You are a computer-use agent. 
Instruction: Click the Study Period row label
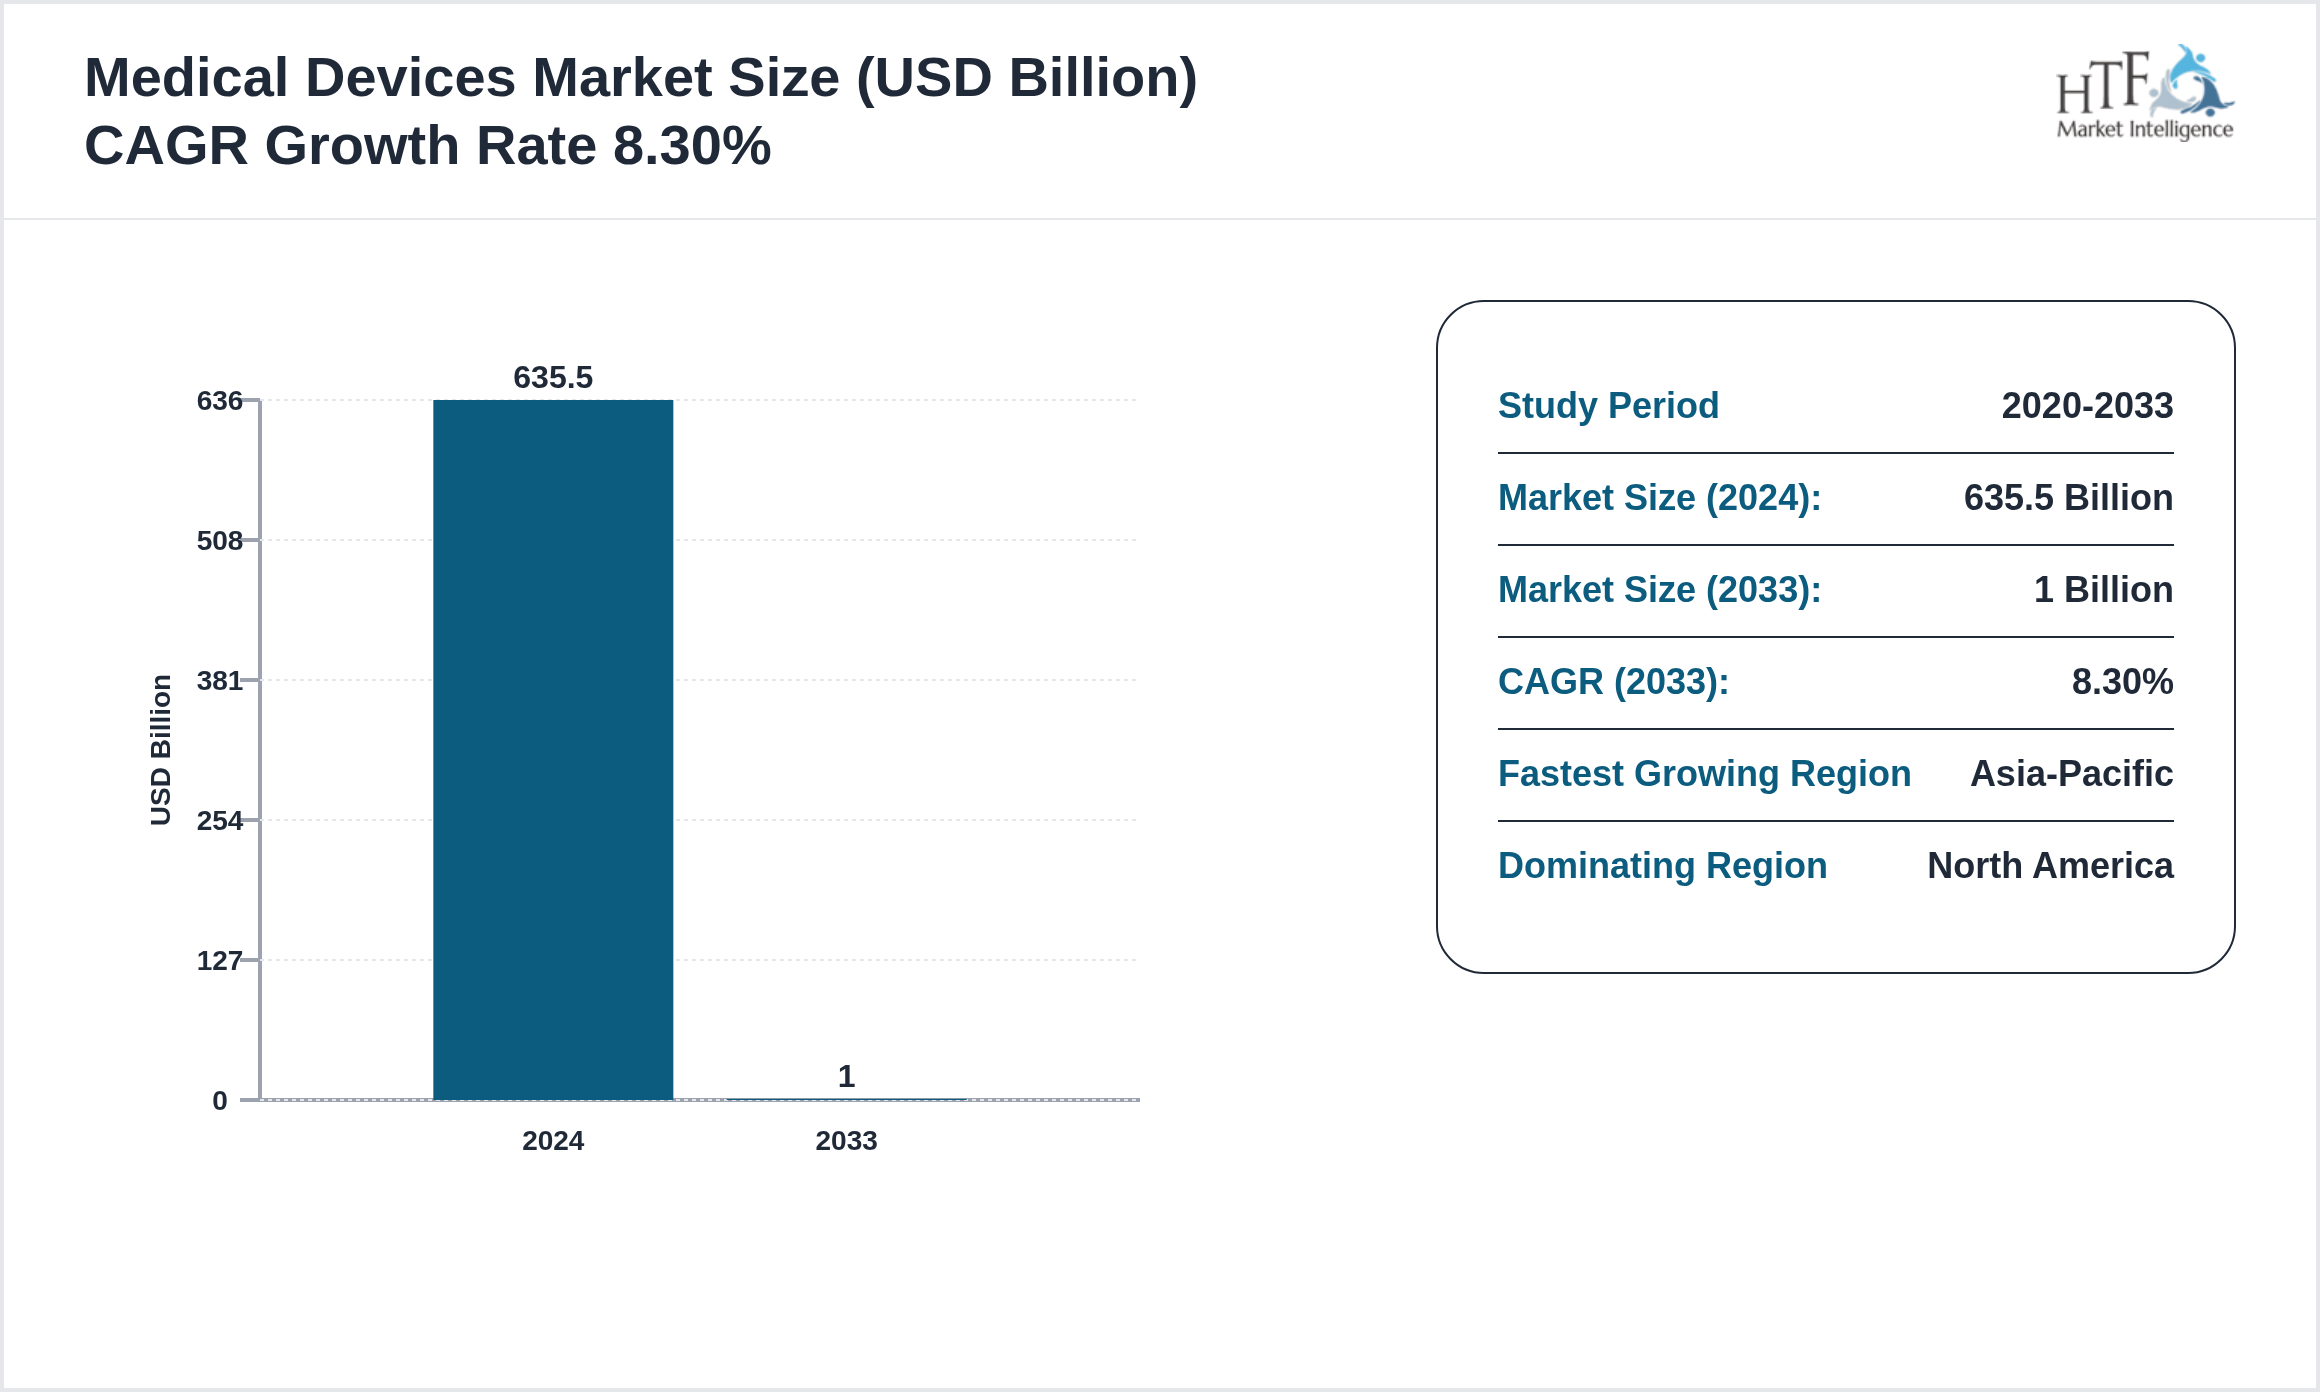(1608, 406)
